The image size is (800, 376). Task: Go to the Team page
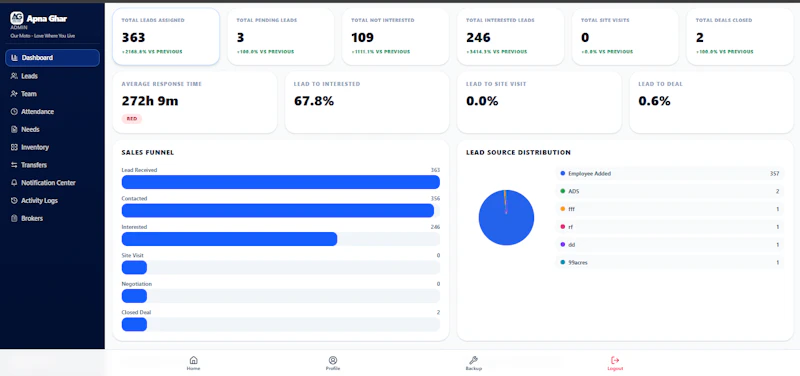(x=52, y=94)
